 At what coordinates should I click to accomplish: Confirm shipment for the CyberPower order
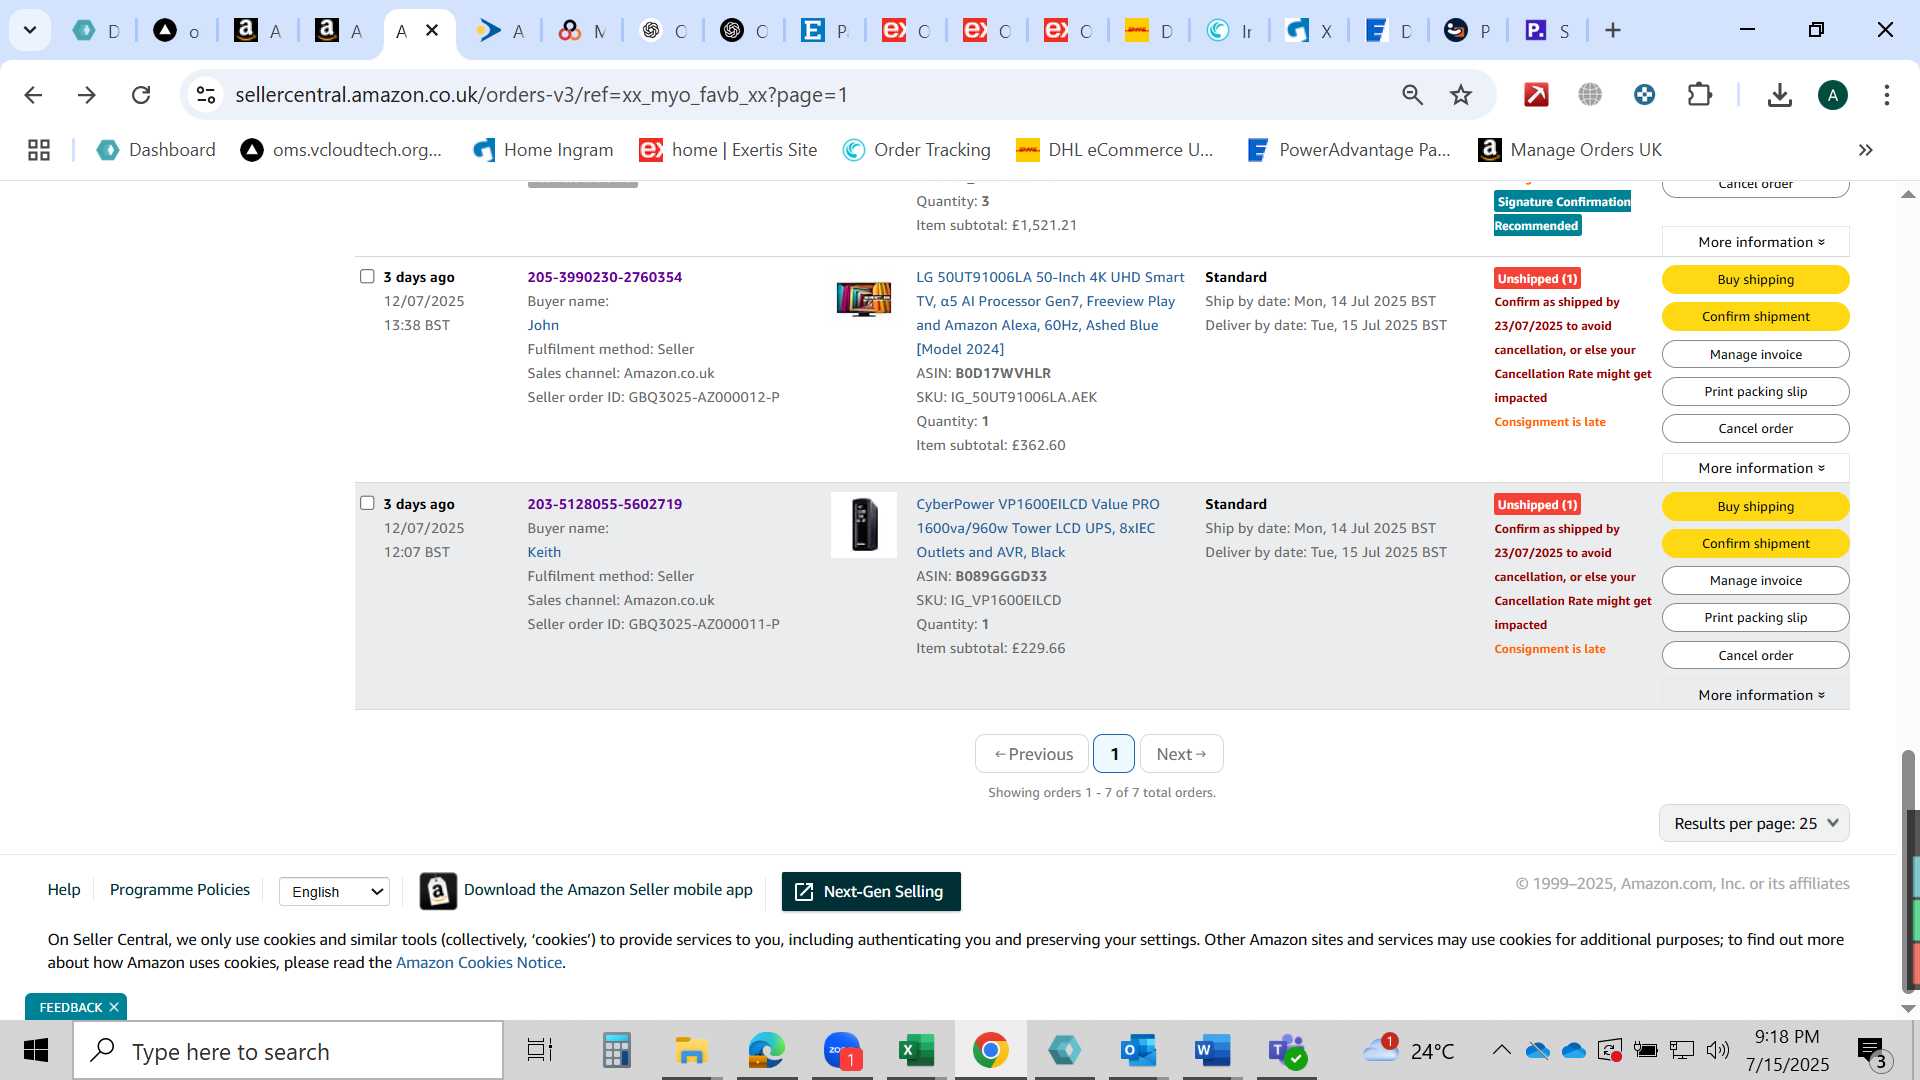click(x=1755, y=544)
